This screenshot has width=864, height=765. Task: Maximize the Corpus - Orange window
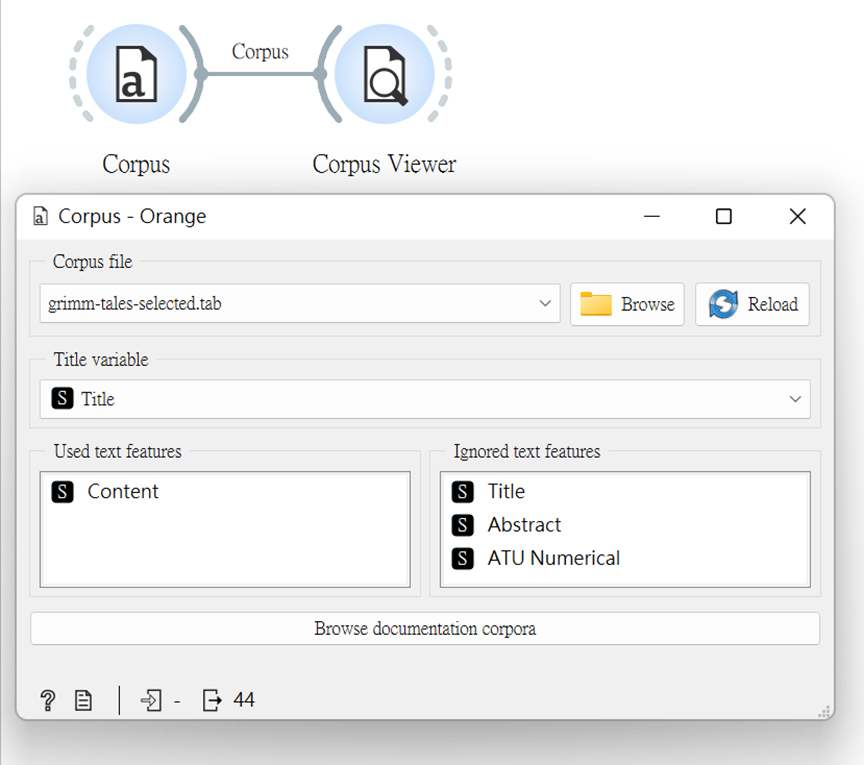[723, 217]
